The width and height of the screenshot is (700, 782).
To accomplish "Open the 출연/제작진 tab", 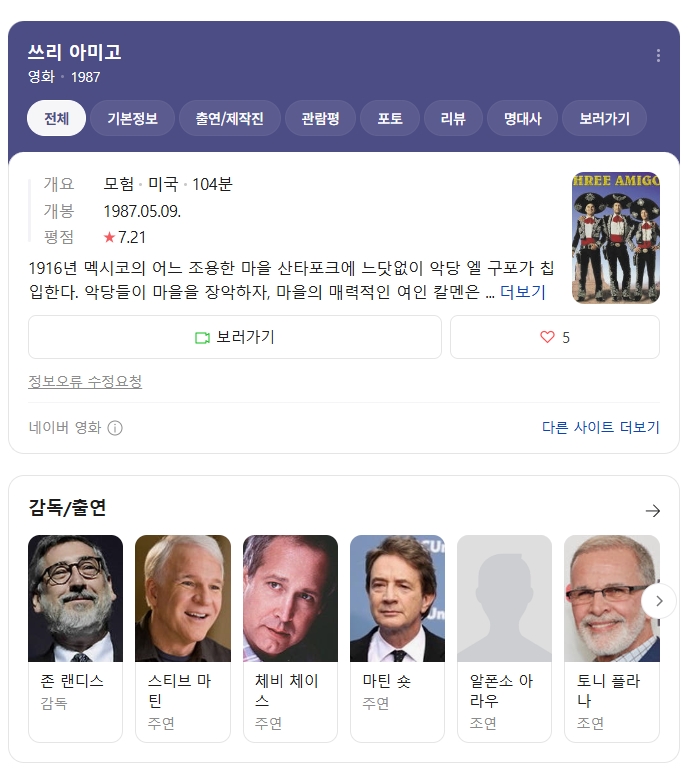I will (229, 118).
